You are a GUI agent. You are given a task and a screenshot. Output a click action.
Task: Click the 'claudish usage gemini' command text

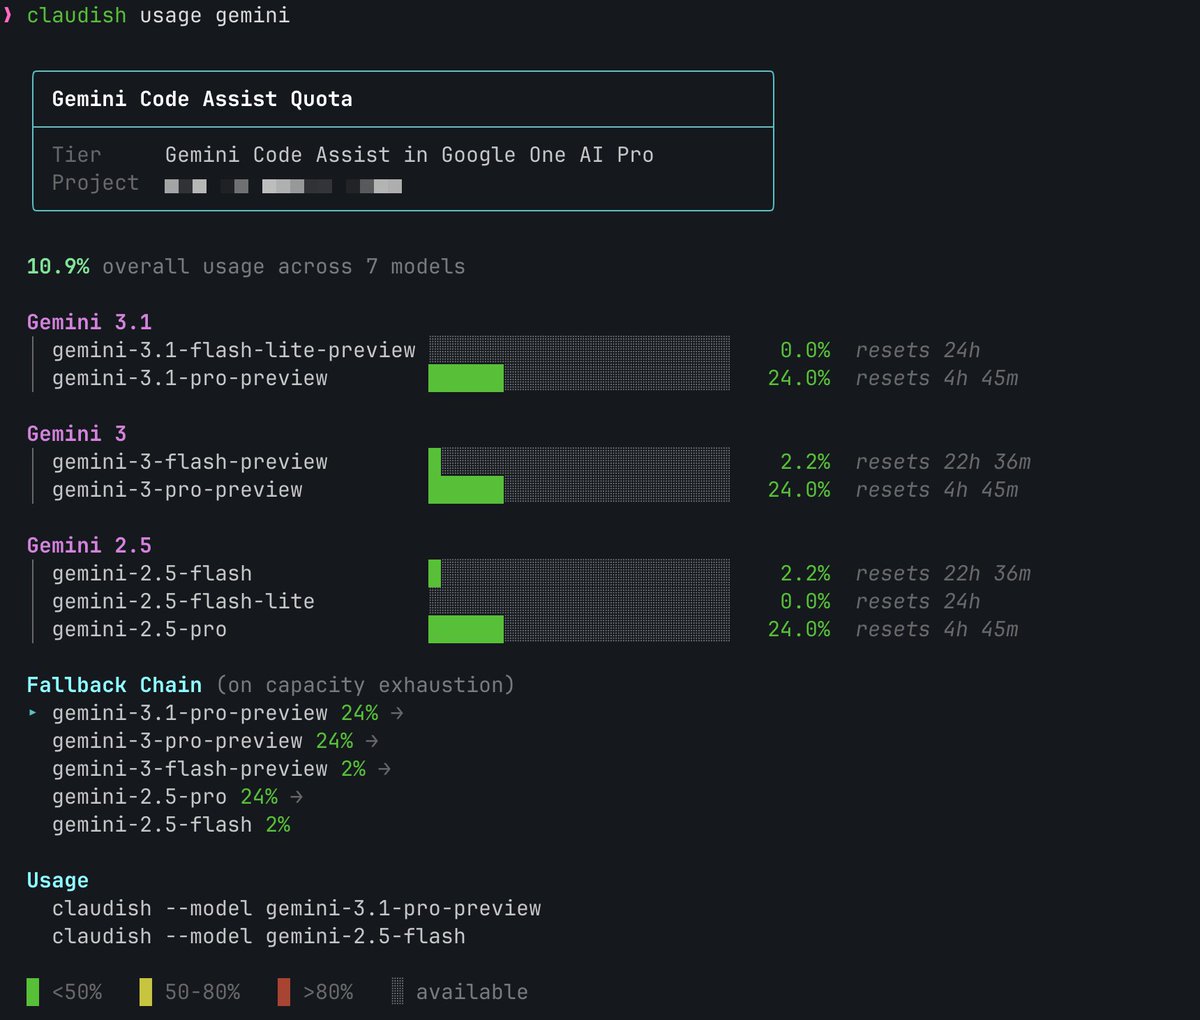tap(158, 16)
